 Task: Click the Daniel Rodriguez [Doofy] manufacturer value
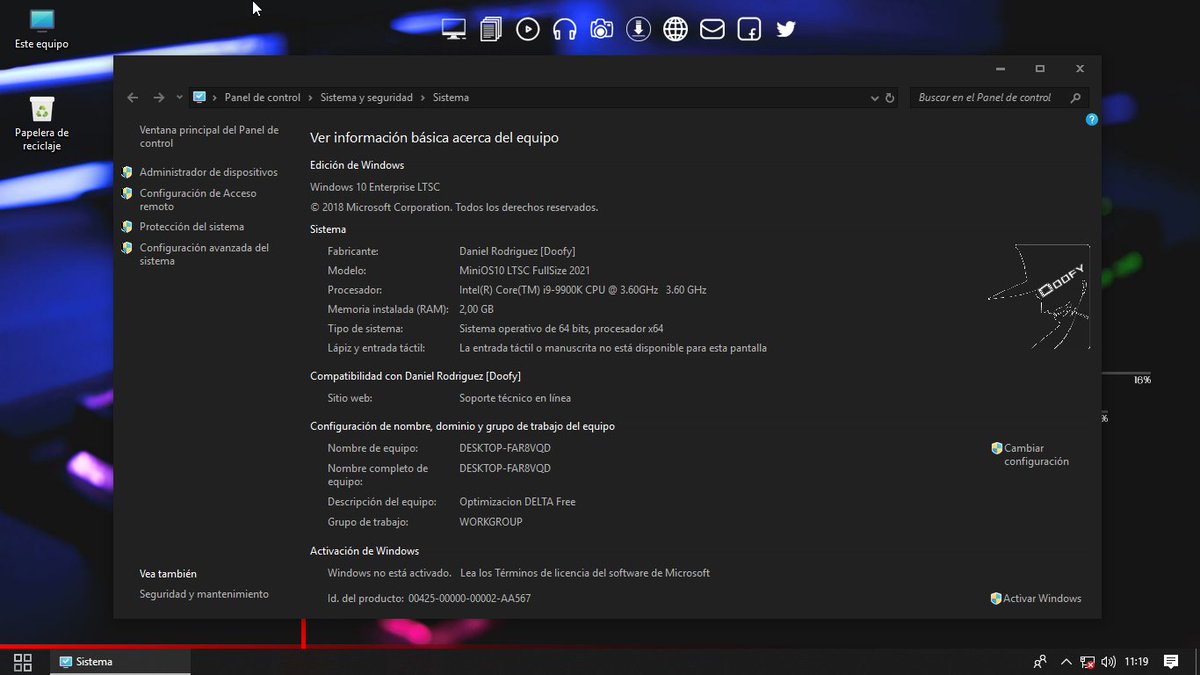pos(517,251)
